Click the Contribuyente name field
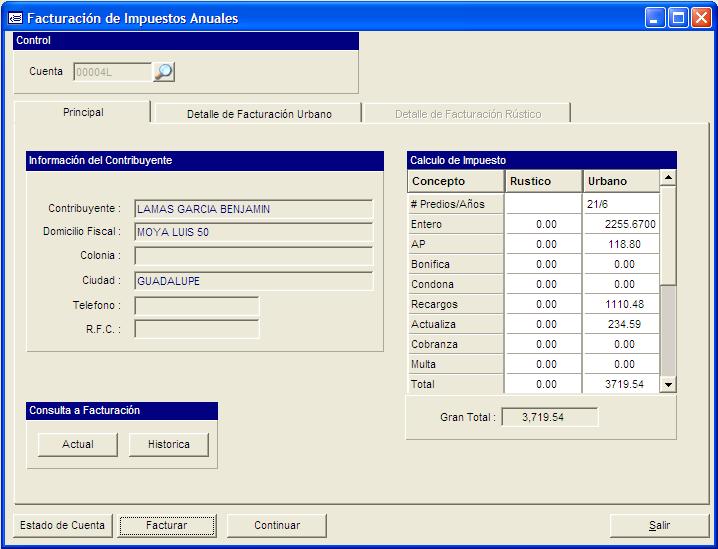Screen dimensions: 718x549 tap(253, 209)
